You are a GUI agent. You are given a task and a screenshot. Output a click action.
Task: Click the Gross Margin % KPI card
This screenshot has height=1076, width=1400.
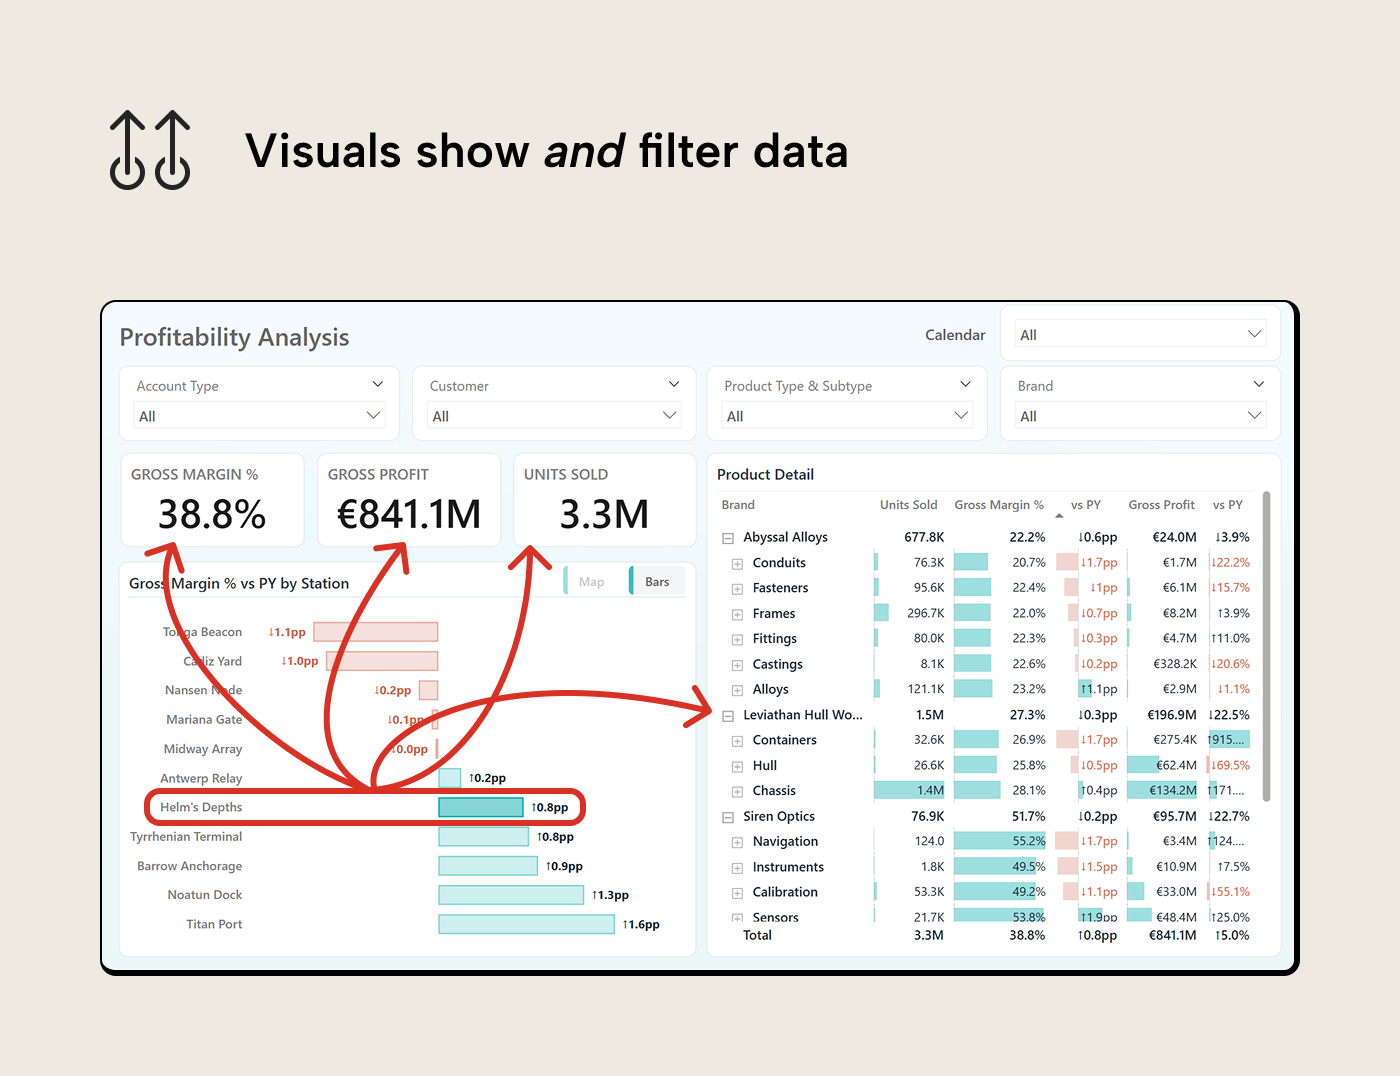pyautogui.click(x=212, y=500)
